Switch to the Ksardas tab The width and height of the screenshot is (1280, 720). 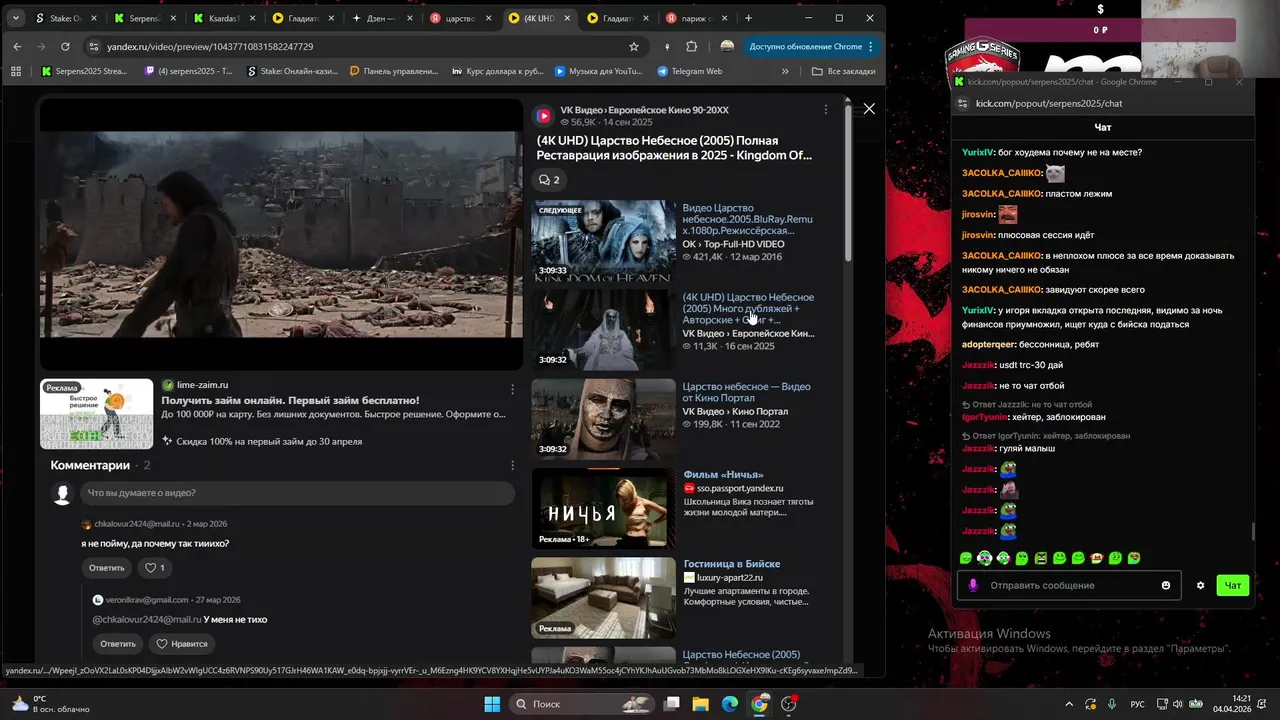pos(223,18)
